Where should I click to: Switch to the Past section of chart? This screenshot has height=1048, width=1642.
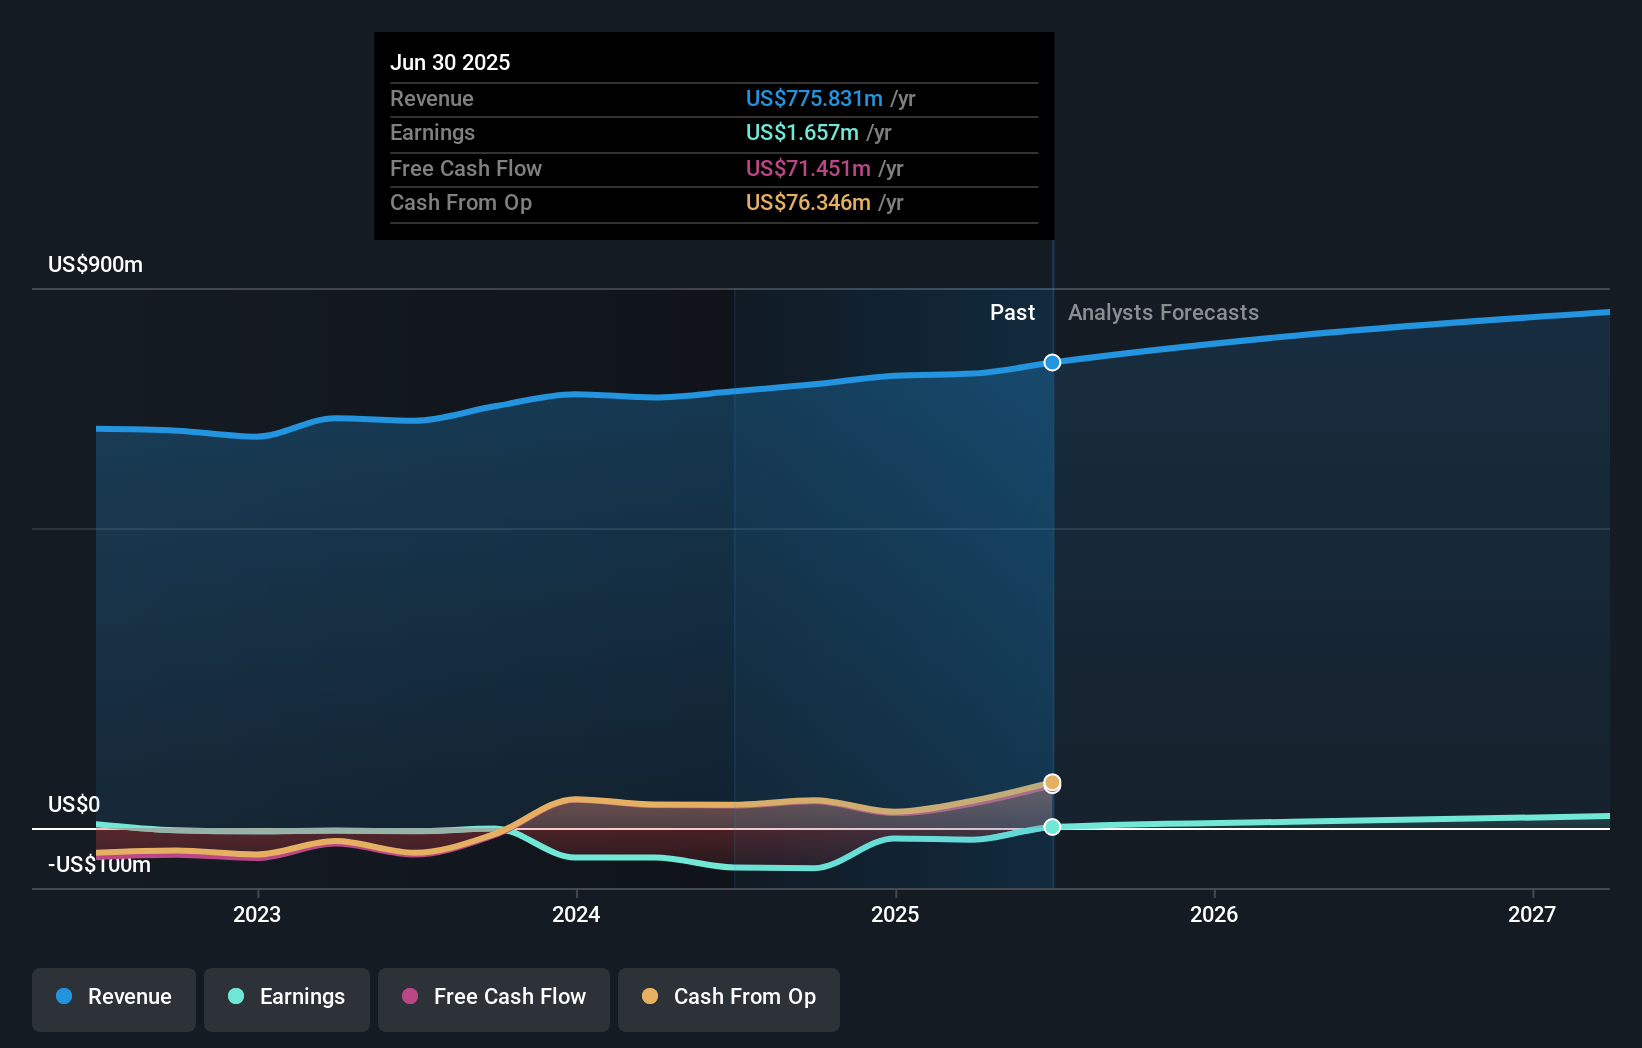tap(1013, 312)
